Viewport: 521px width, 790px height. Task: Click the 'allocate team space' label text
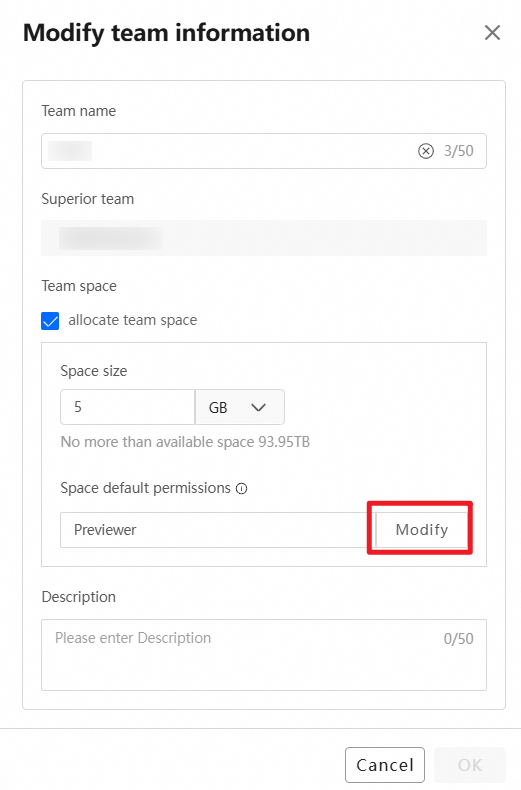(x=133, y=320)
